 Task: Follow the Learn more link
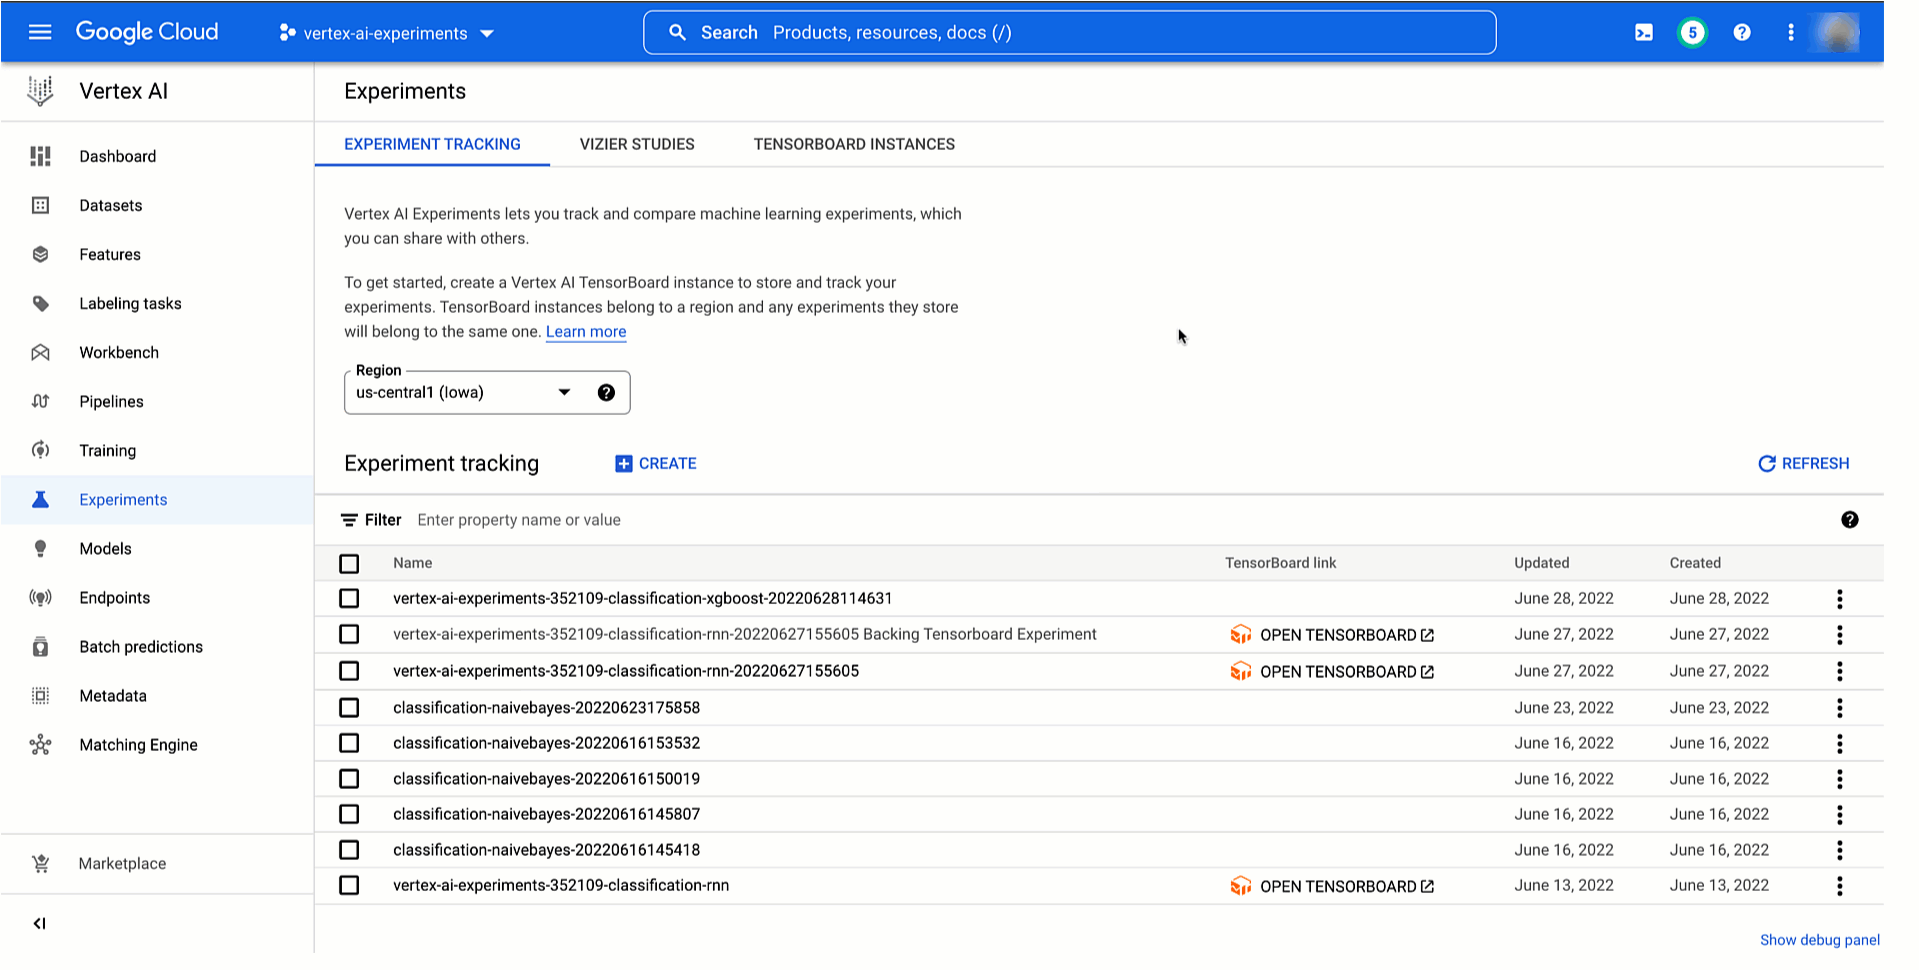pyautogui.click(x=586, y=332)
